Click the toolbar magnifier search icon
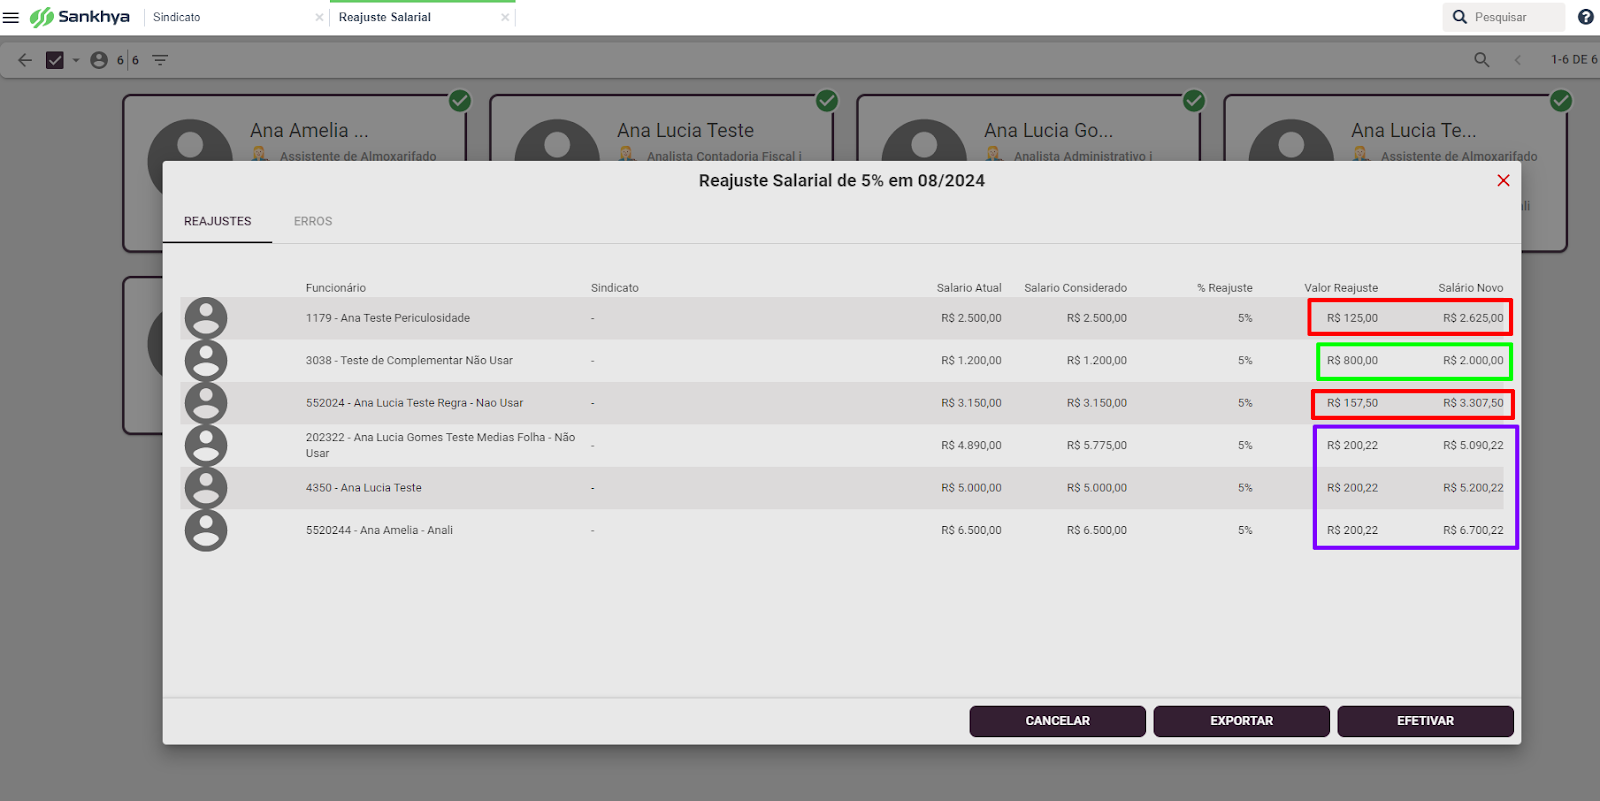 click(1482, 60)
